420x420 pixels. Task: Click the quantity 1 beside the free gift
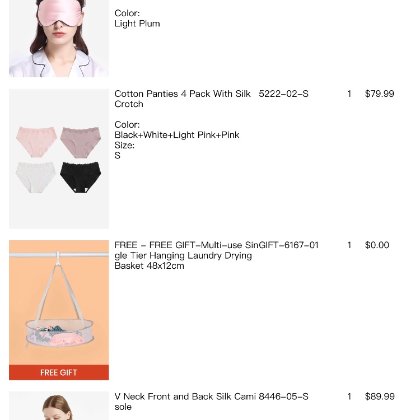pyautogui.click(x=349, y=245)
